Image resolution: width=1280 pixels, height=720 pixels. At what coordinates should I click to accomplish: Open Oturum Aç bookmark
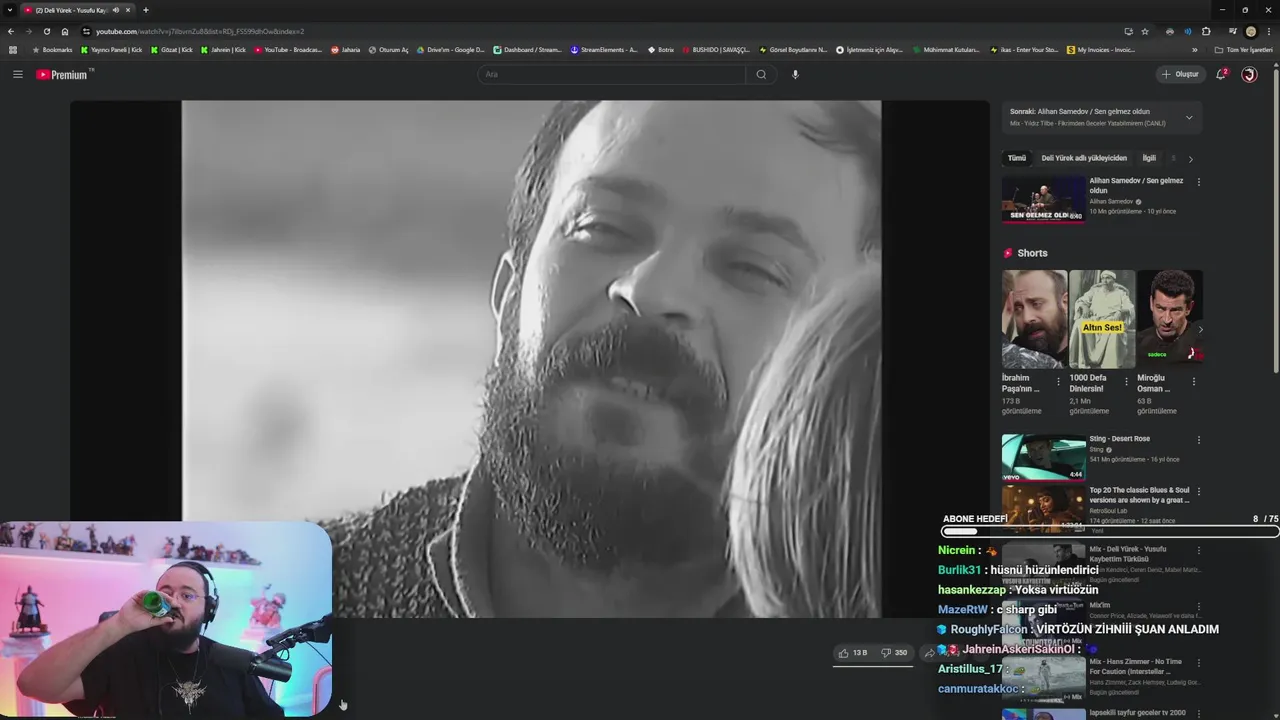pos(388,50)
